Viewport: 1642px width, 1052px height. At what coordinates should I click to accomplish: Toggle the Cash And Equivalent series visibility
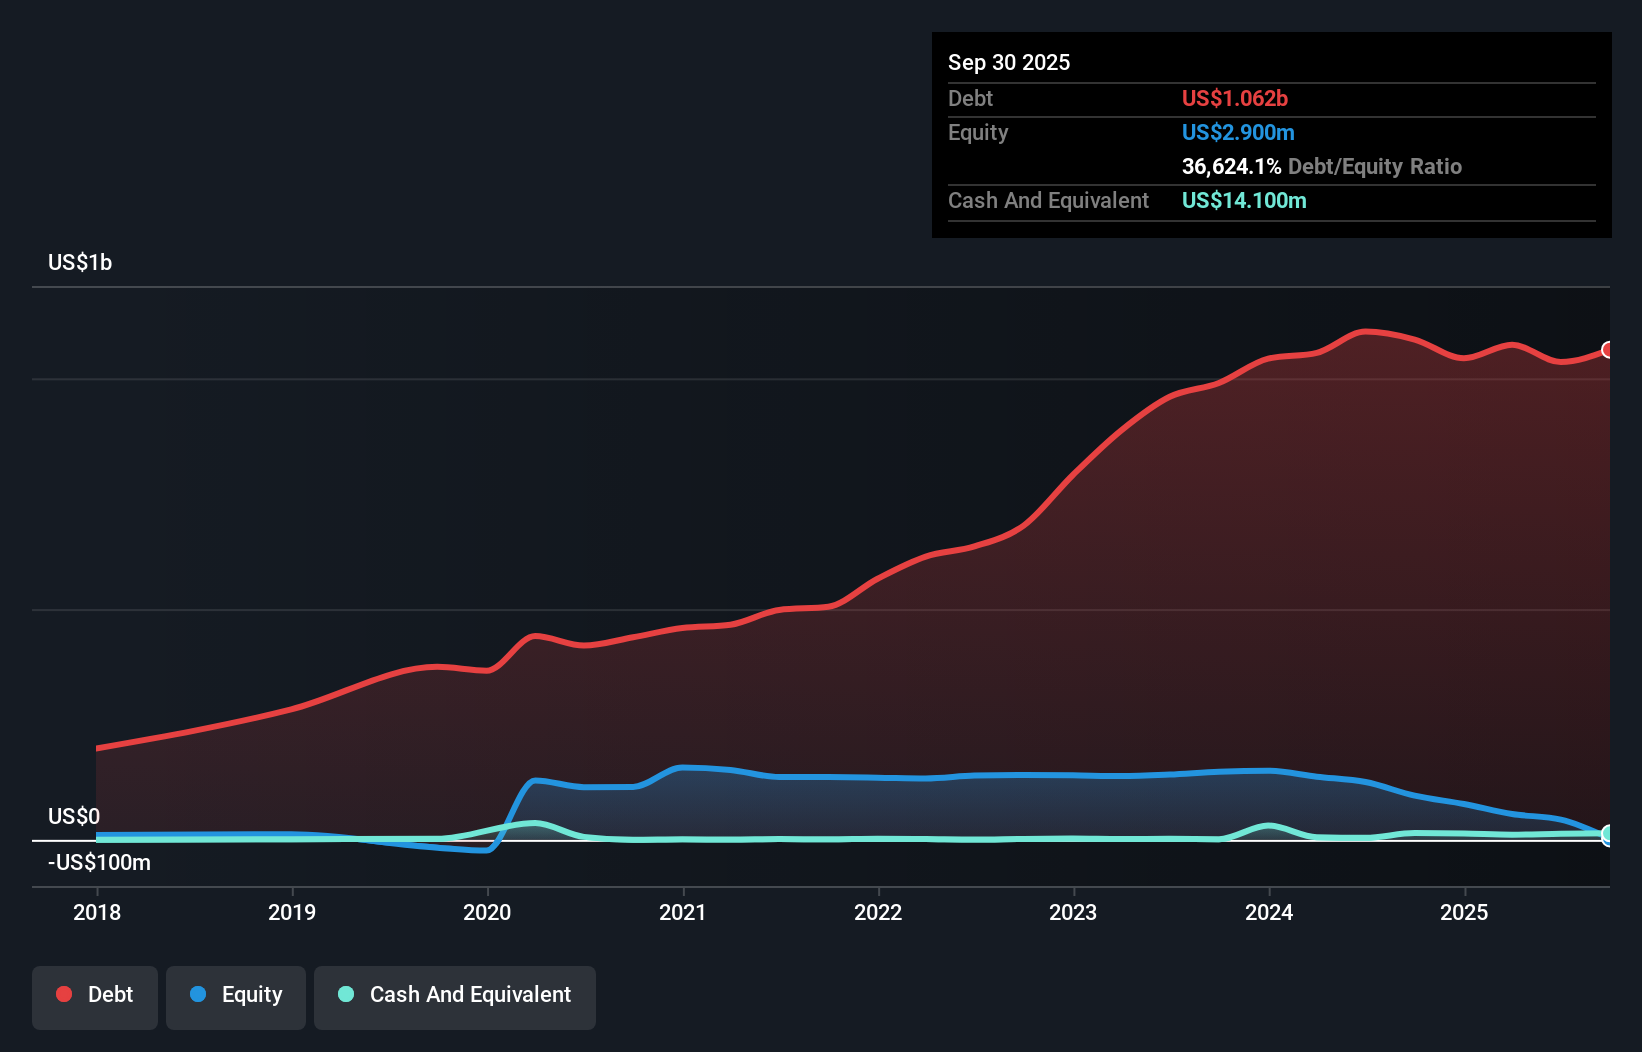[454, 995]
